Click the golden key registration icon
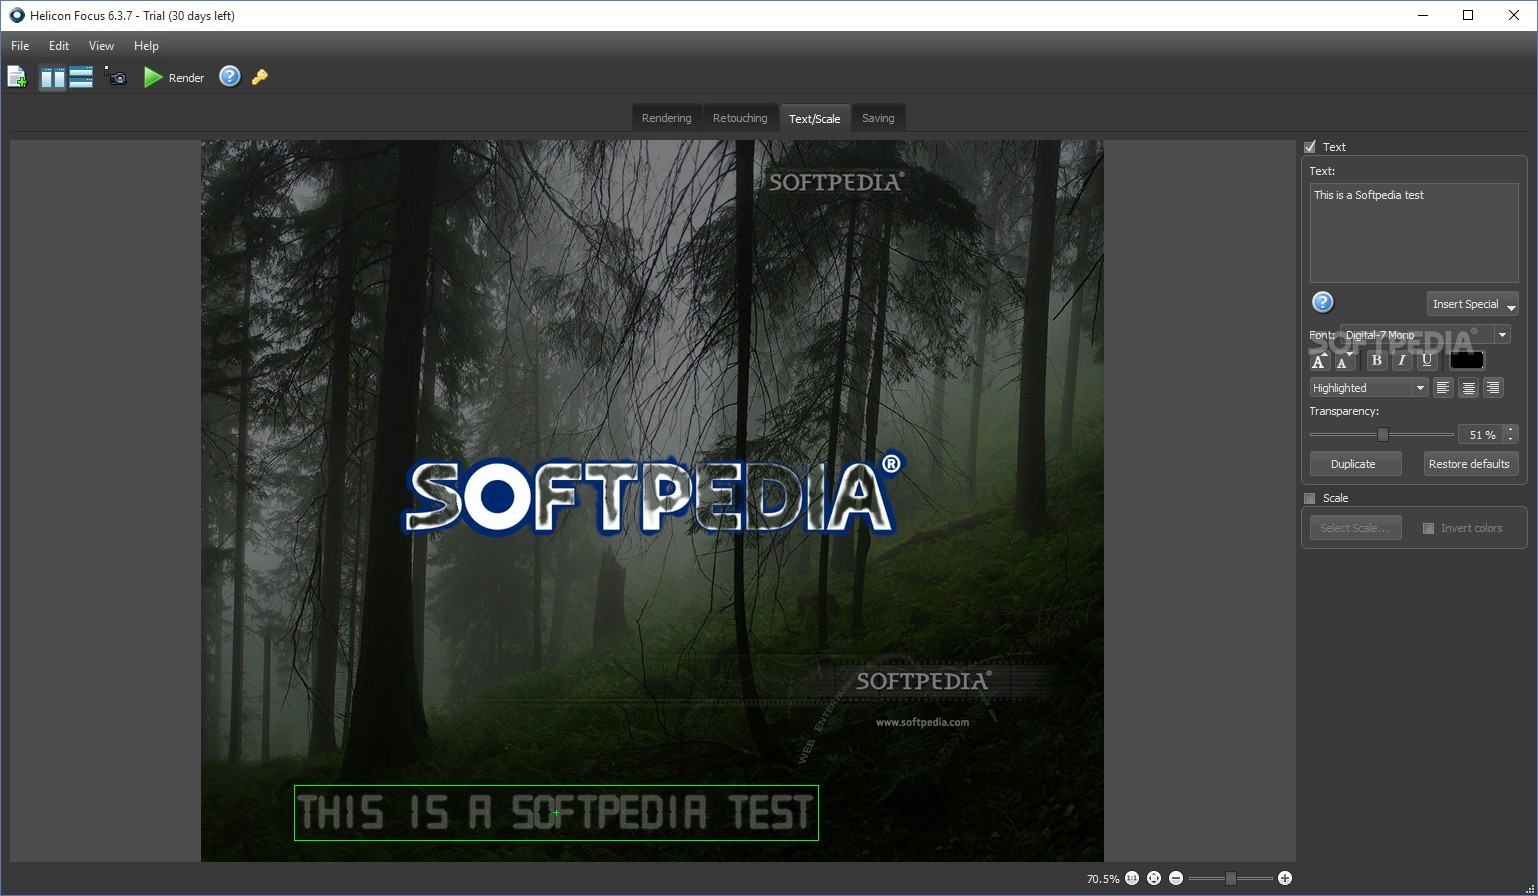This screenshot has height=896, width=1538. (x=260, y=77)
